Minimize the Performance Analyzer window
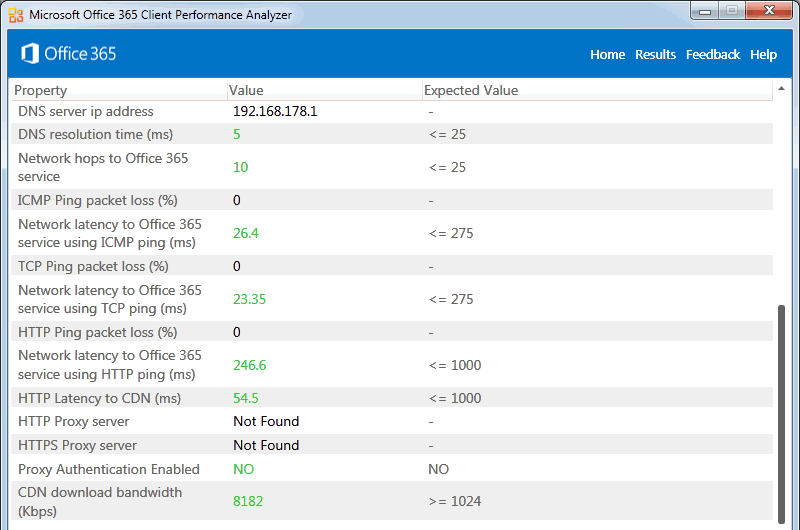Screen dimensions: 800x530 705,11
